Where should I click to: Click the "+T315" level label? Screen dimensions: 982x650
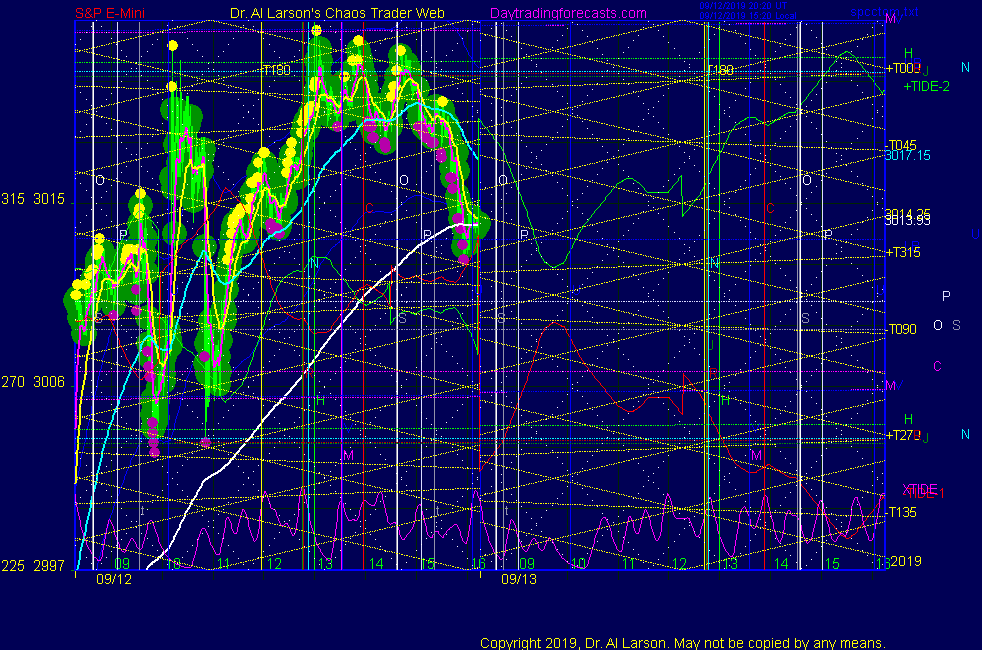(902, 252)
